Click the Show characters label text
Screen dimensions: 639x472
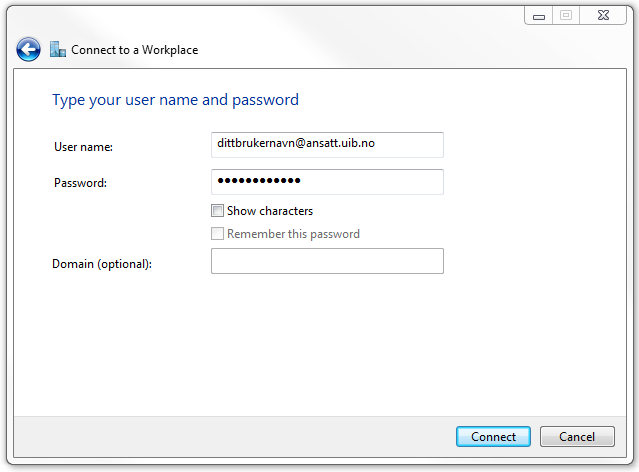pyautogui.click(x=269, y=211)
